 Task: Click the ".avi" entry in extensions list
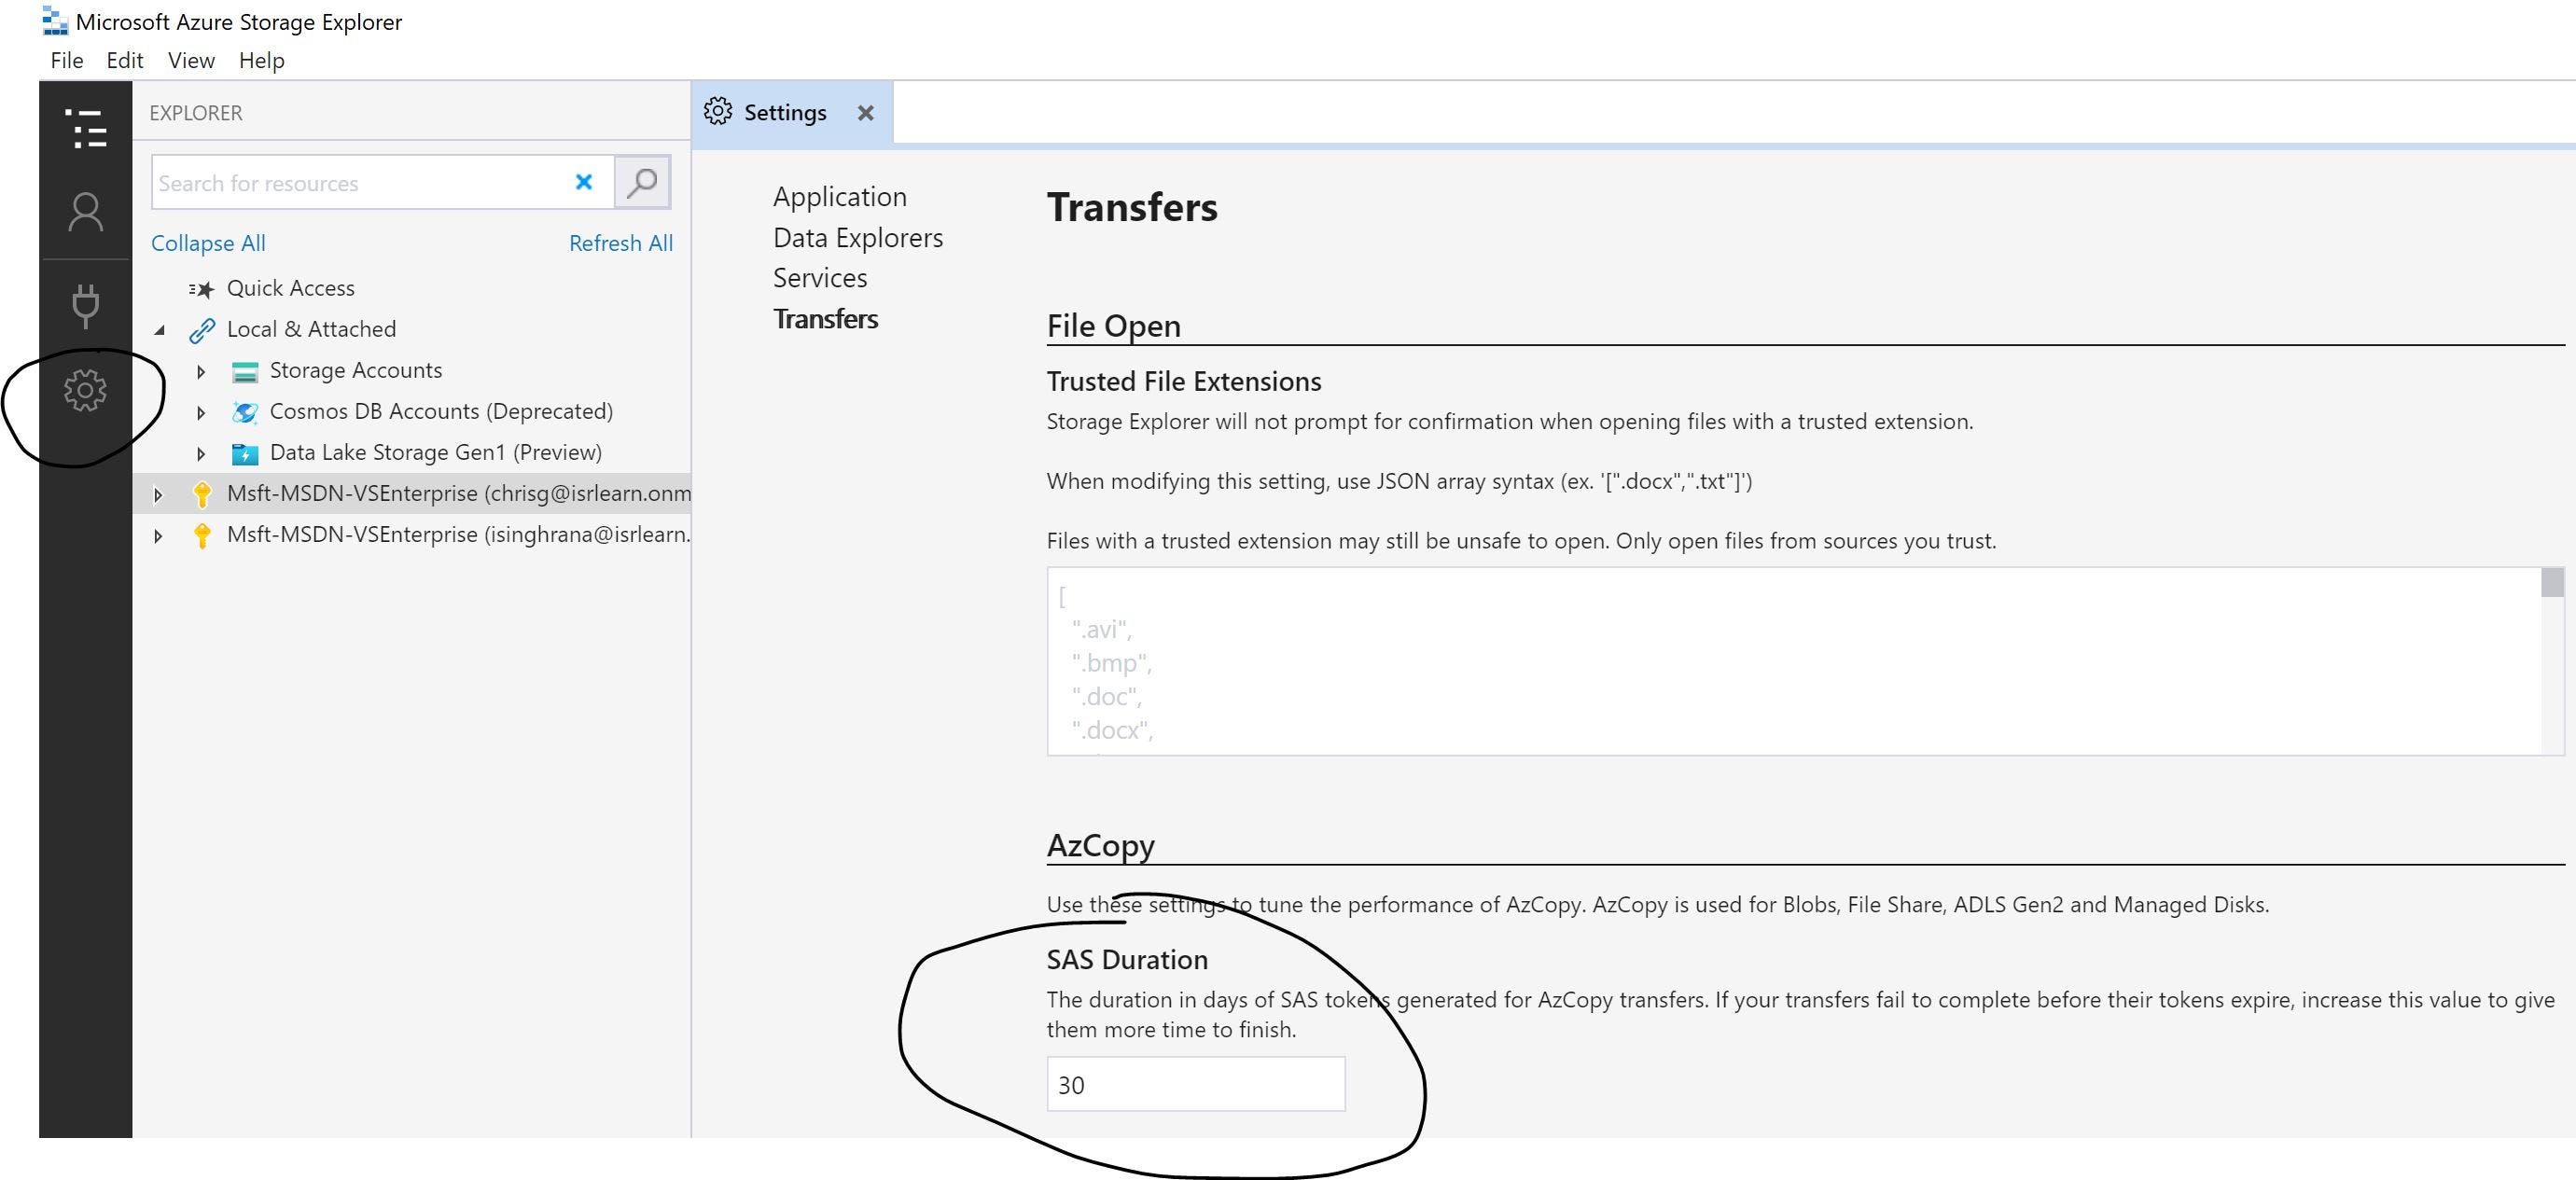[x=1101, y=630]
